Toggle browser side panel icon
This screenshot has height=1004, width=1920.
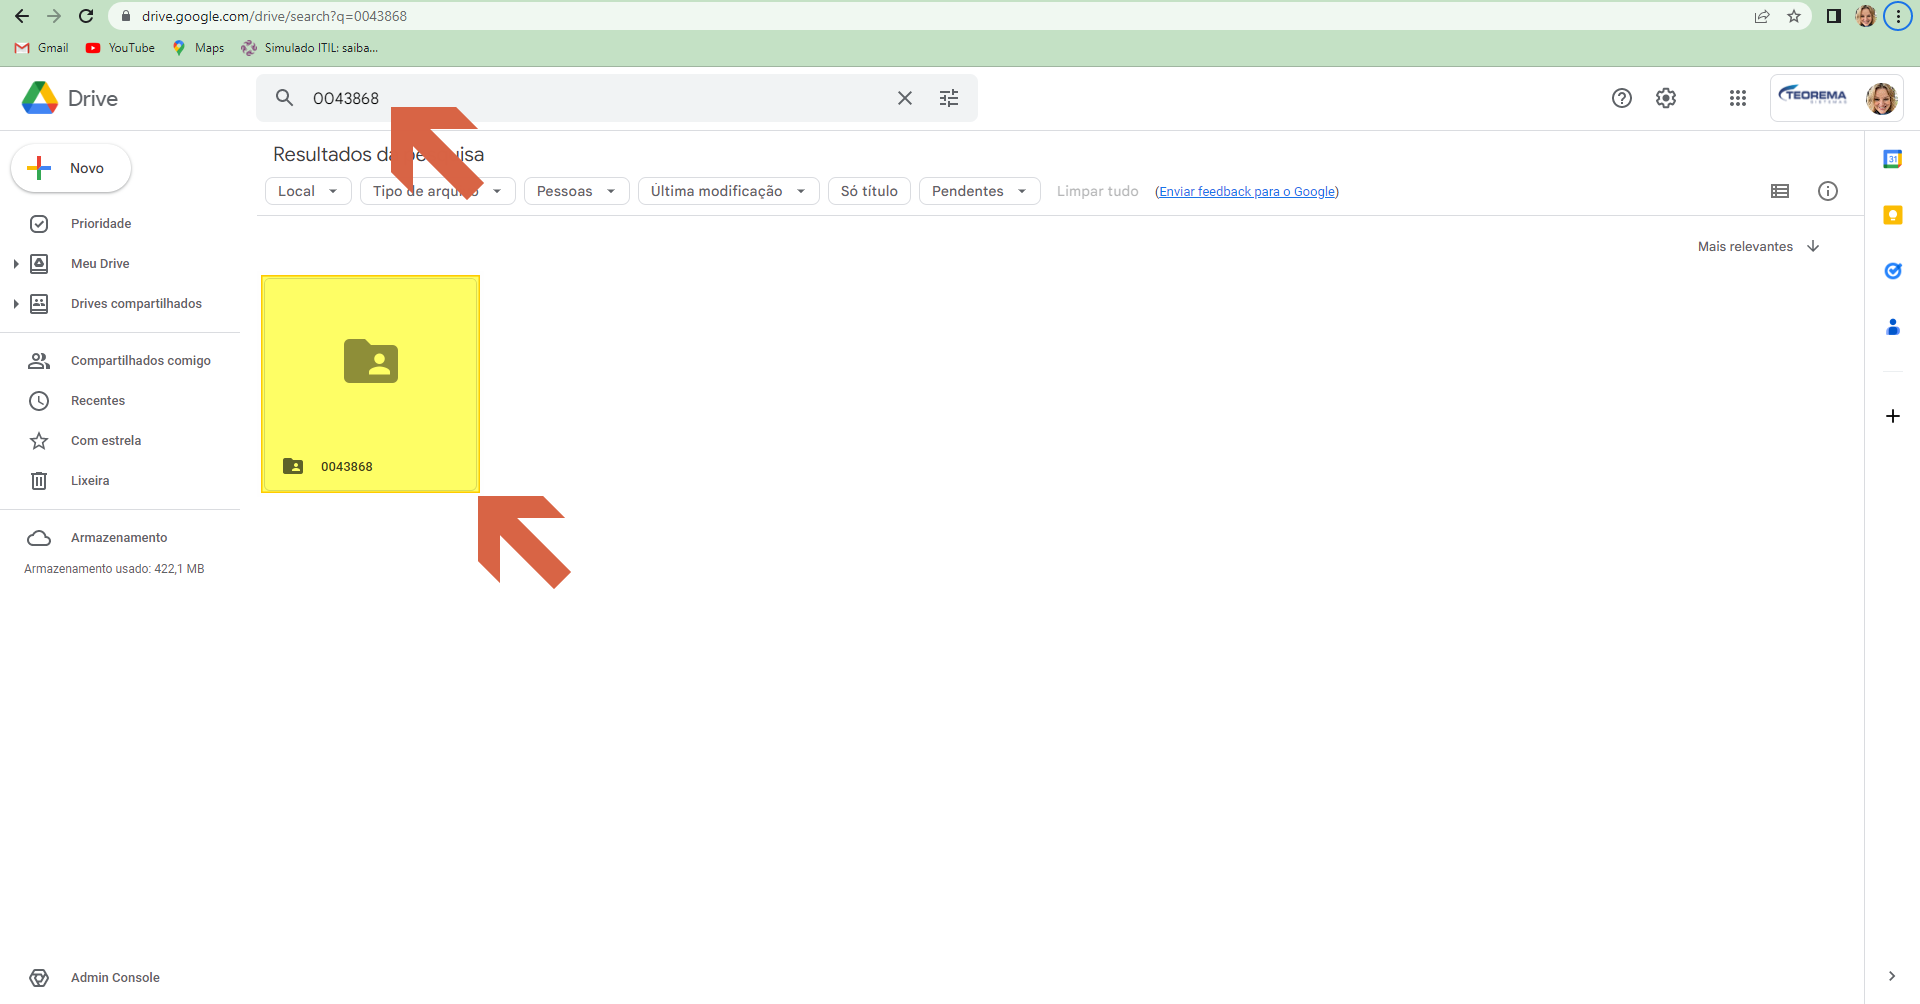click(1834, 16)
